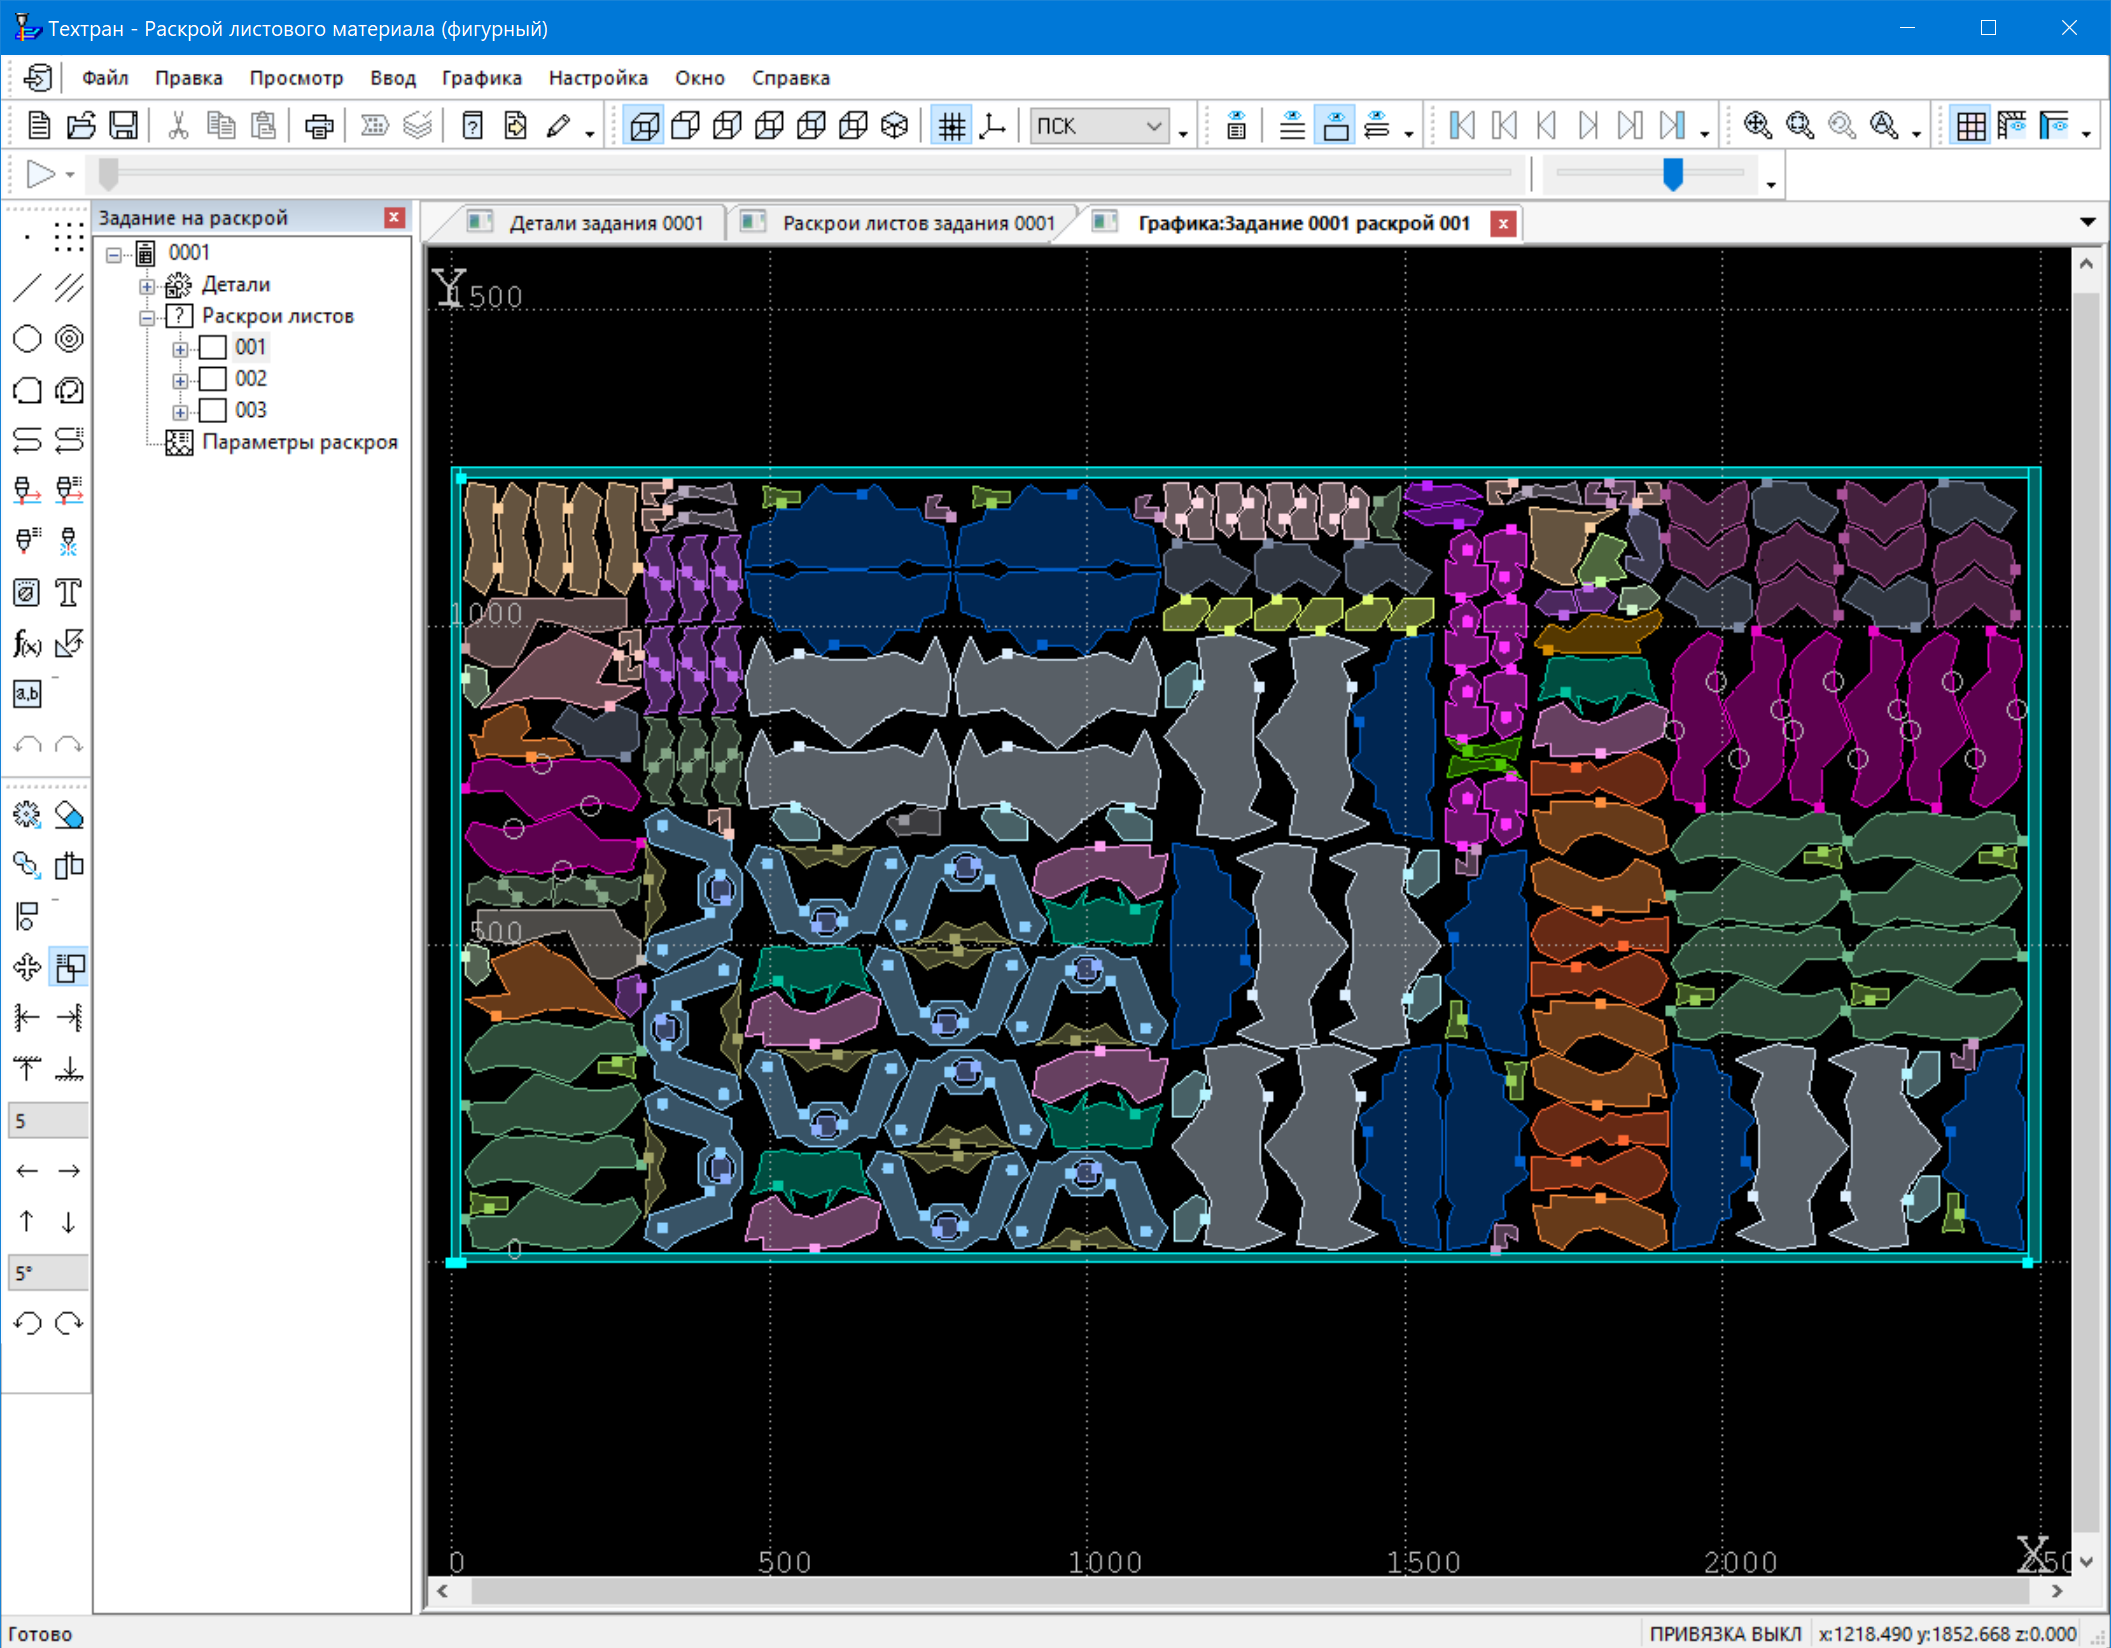Open the play button dropdown arrow

pos(70,175)
